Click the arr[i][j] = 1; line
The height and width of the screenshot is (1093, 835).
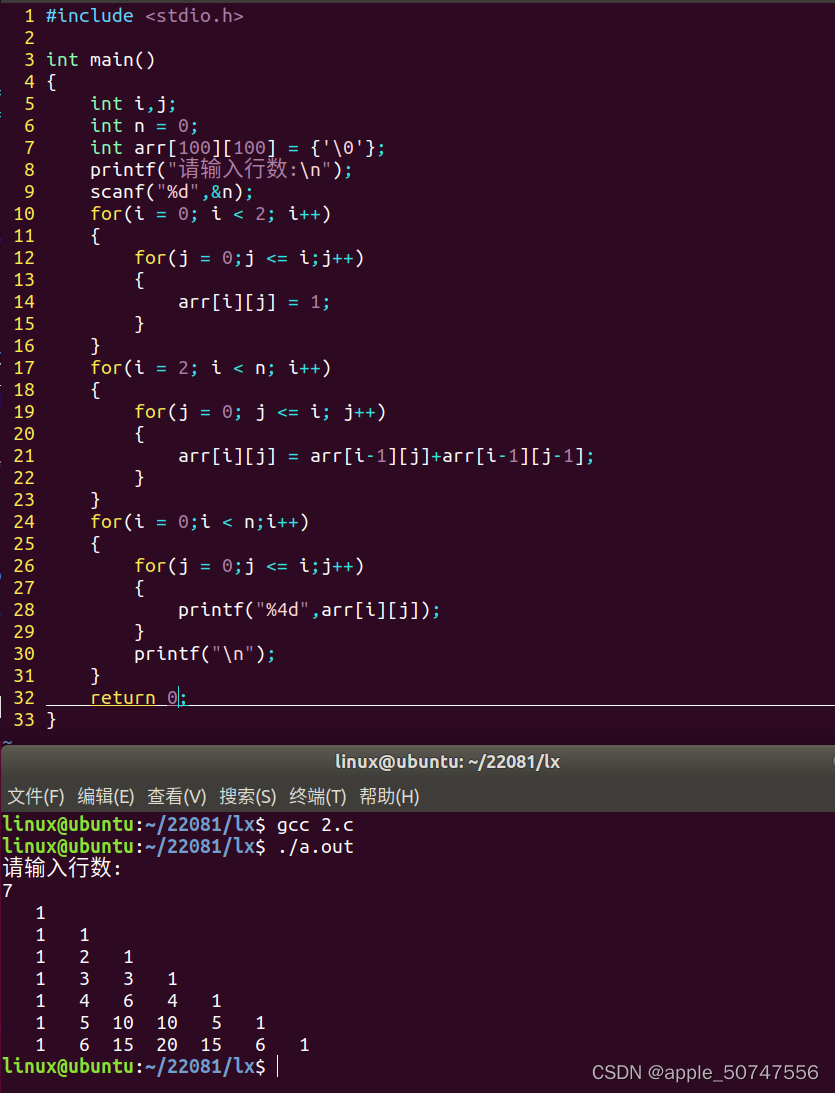[x=254, y=302]
